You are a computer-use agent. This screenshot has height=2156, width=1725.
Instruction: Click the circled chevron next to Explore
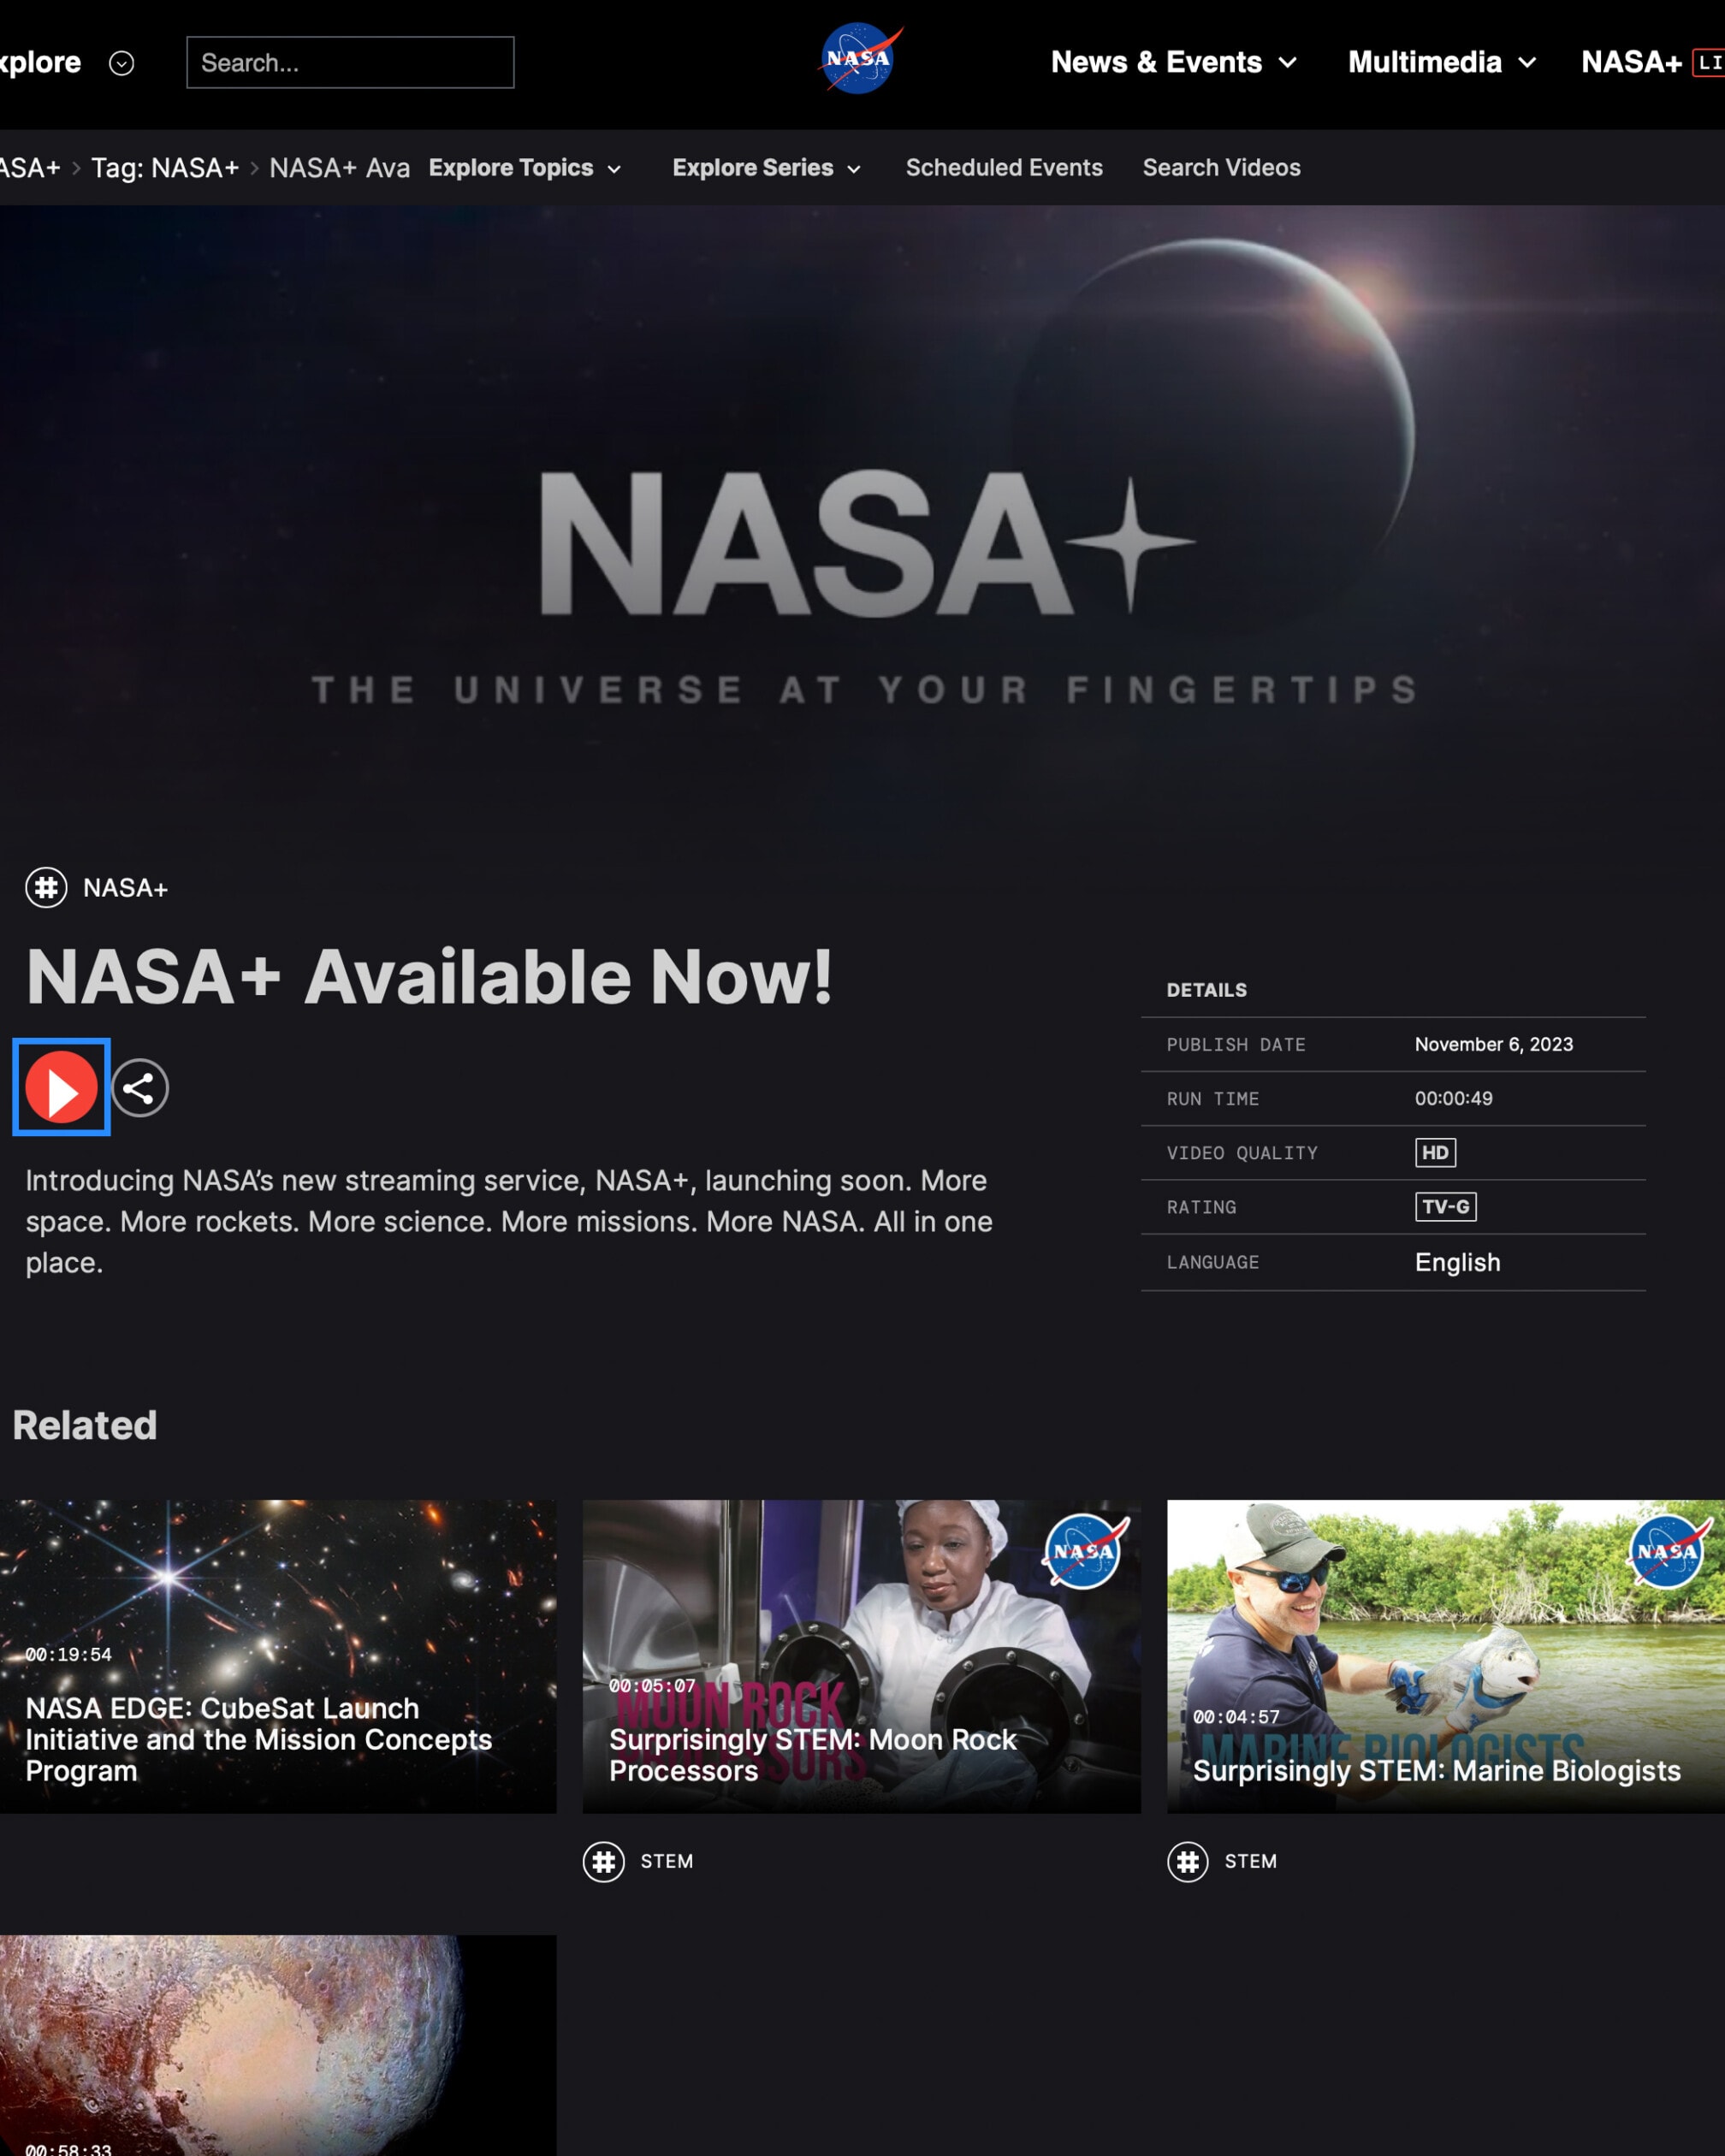122,63
